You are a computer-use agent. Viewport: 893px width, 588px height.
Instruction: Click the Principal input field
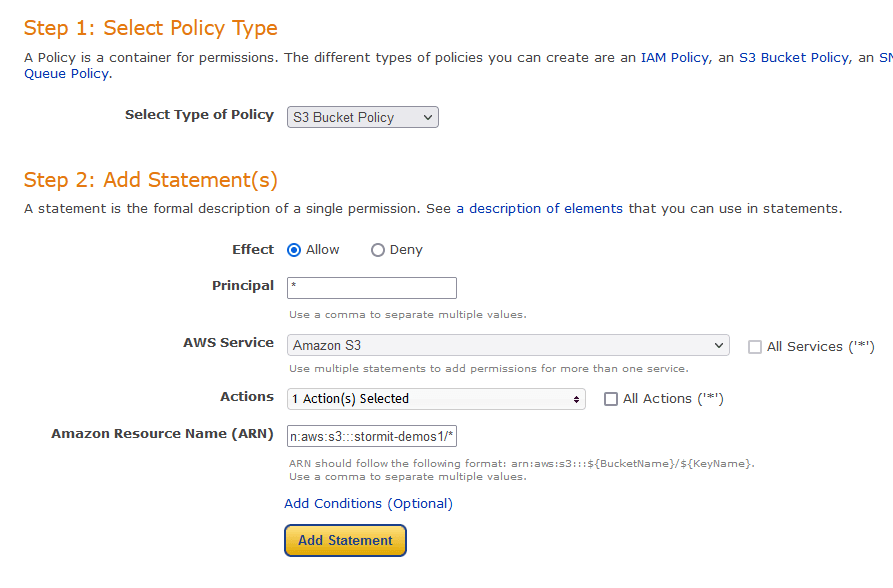pos(372,288)
